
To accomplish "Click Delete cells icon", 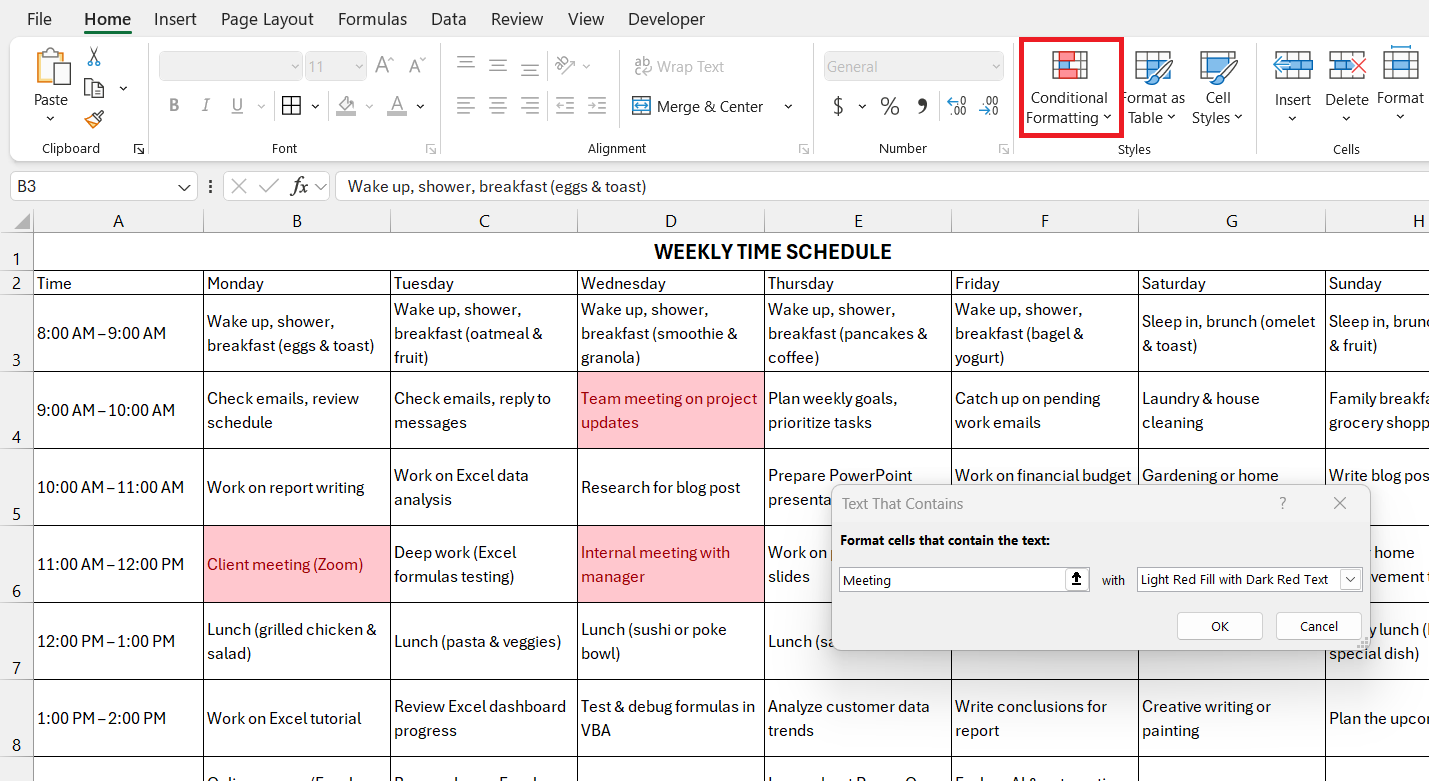I will point(1346,66).
